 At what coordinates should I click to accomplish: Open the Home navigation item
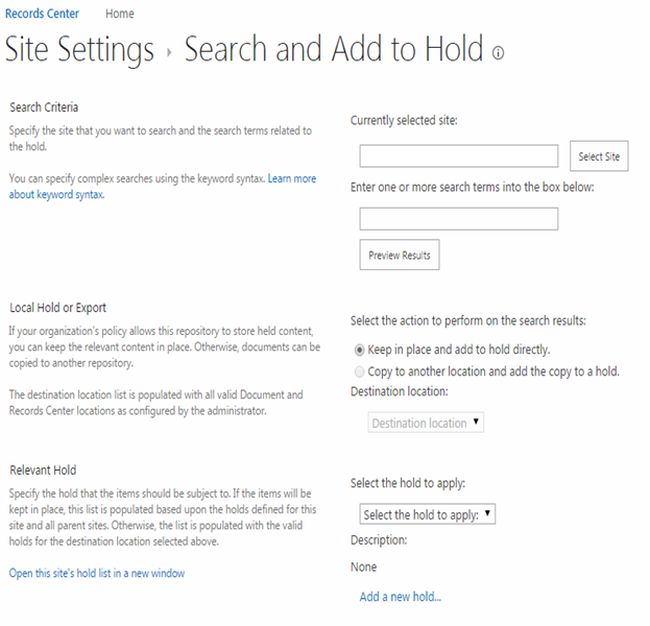pyautogui.click(x=120, y=14)
